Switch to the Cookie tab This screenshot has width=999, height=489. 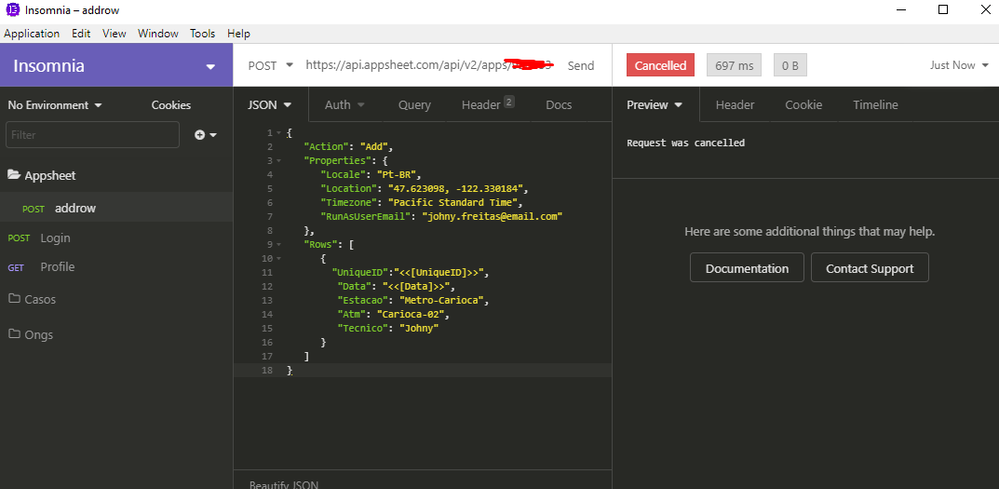click(x=803, y=105)
